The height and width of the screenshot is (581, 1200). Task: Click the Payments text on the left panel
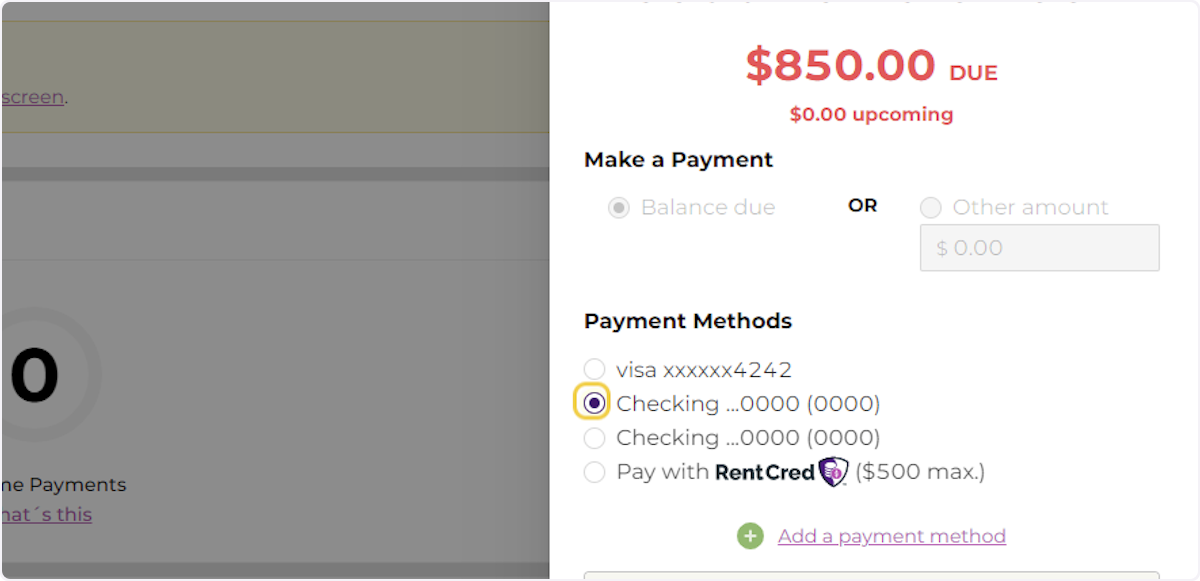(x=80, y=485)
